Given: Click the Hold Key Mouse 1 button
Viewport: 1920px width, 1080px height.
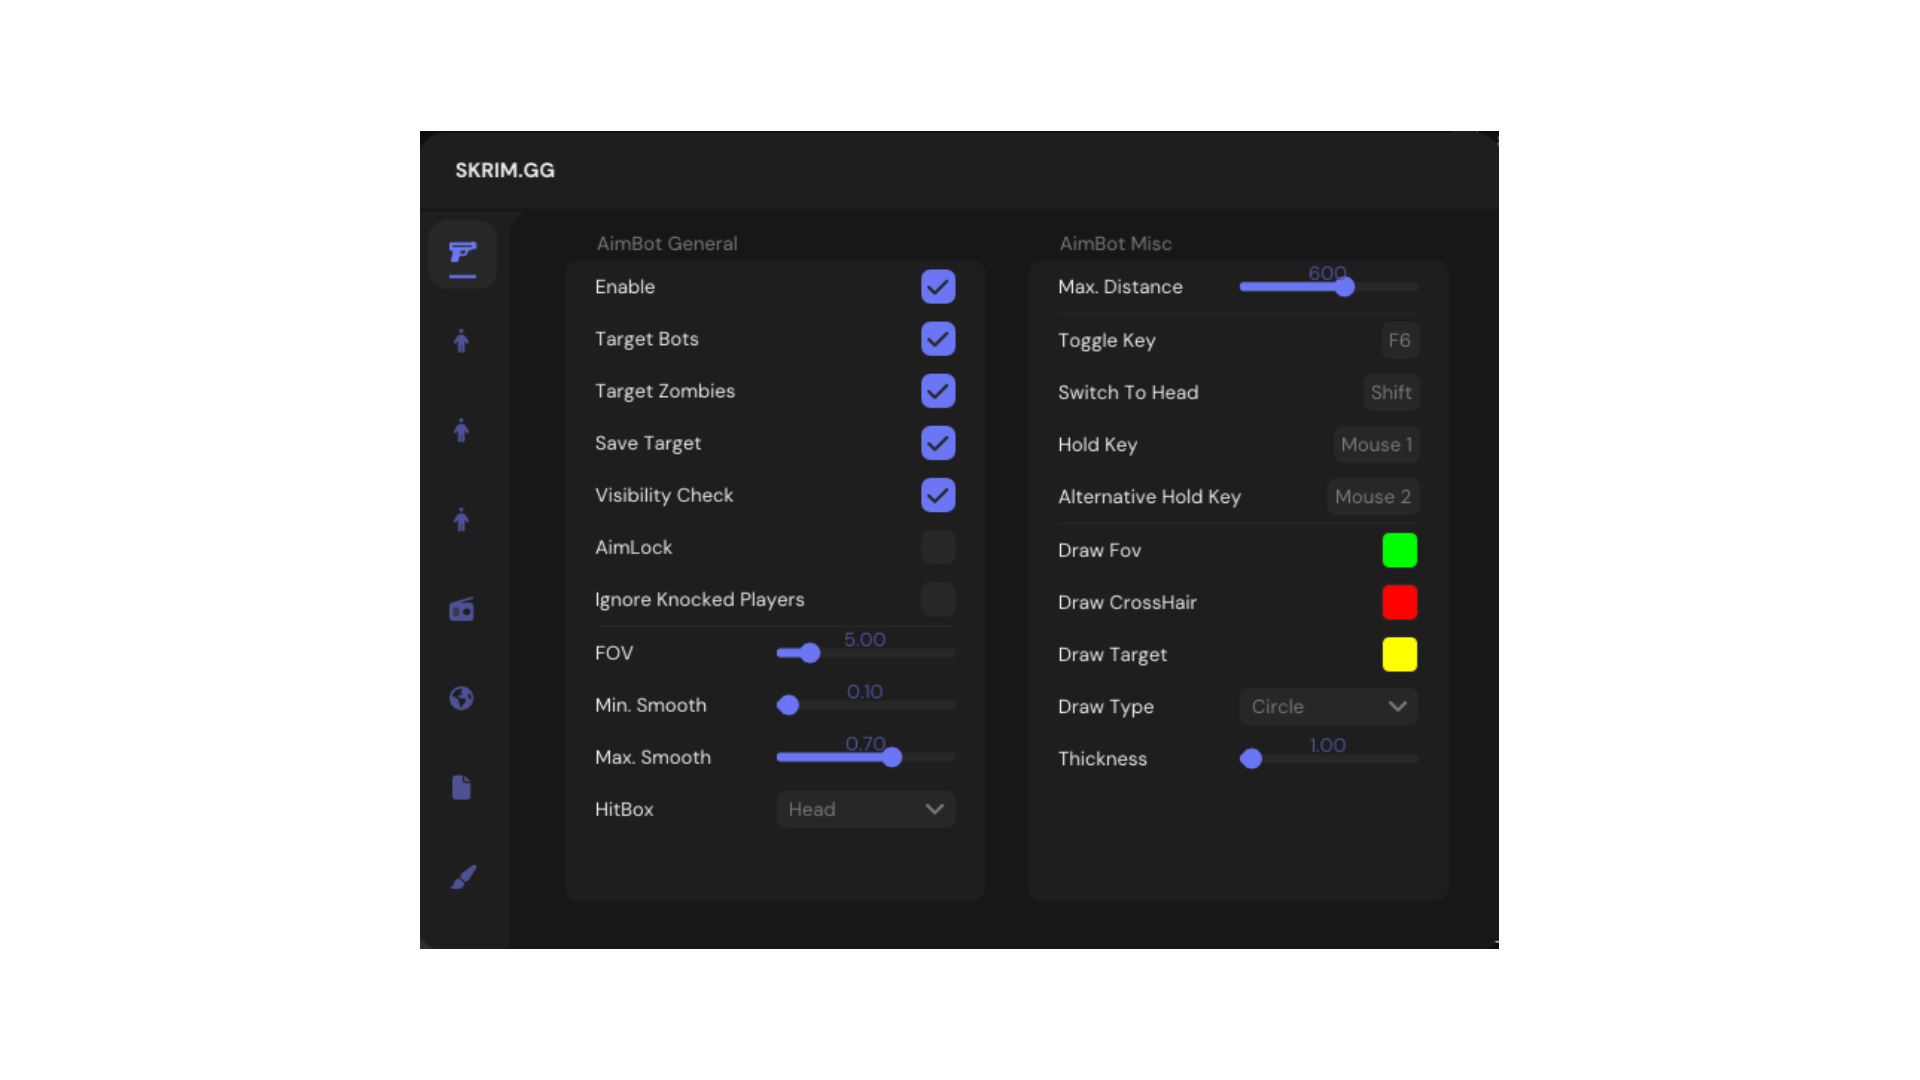Looking at the screenshot, I should [x=1376, y=444].
